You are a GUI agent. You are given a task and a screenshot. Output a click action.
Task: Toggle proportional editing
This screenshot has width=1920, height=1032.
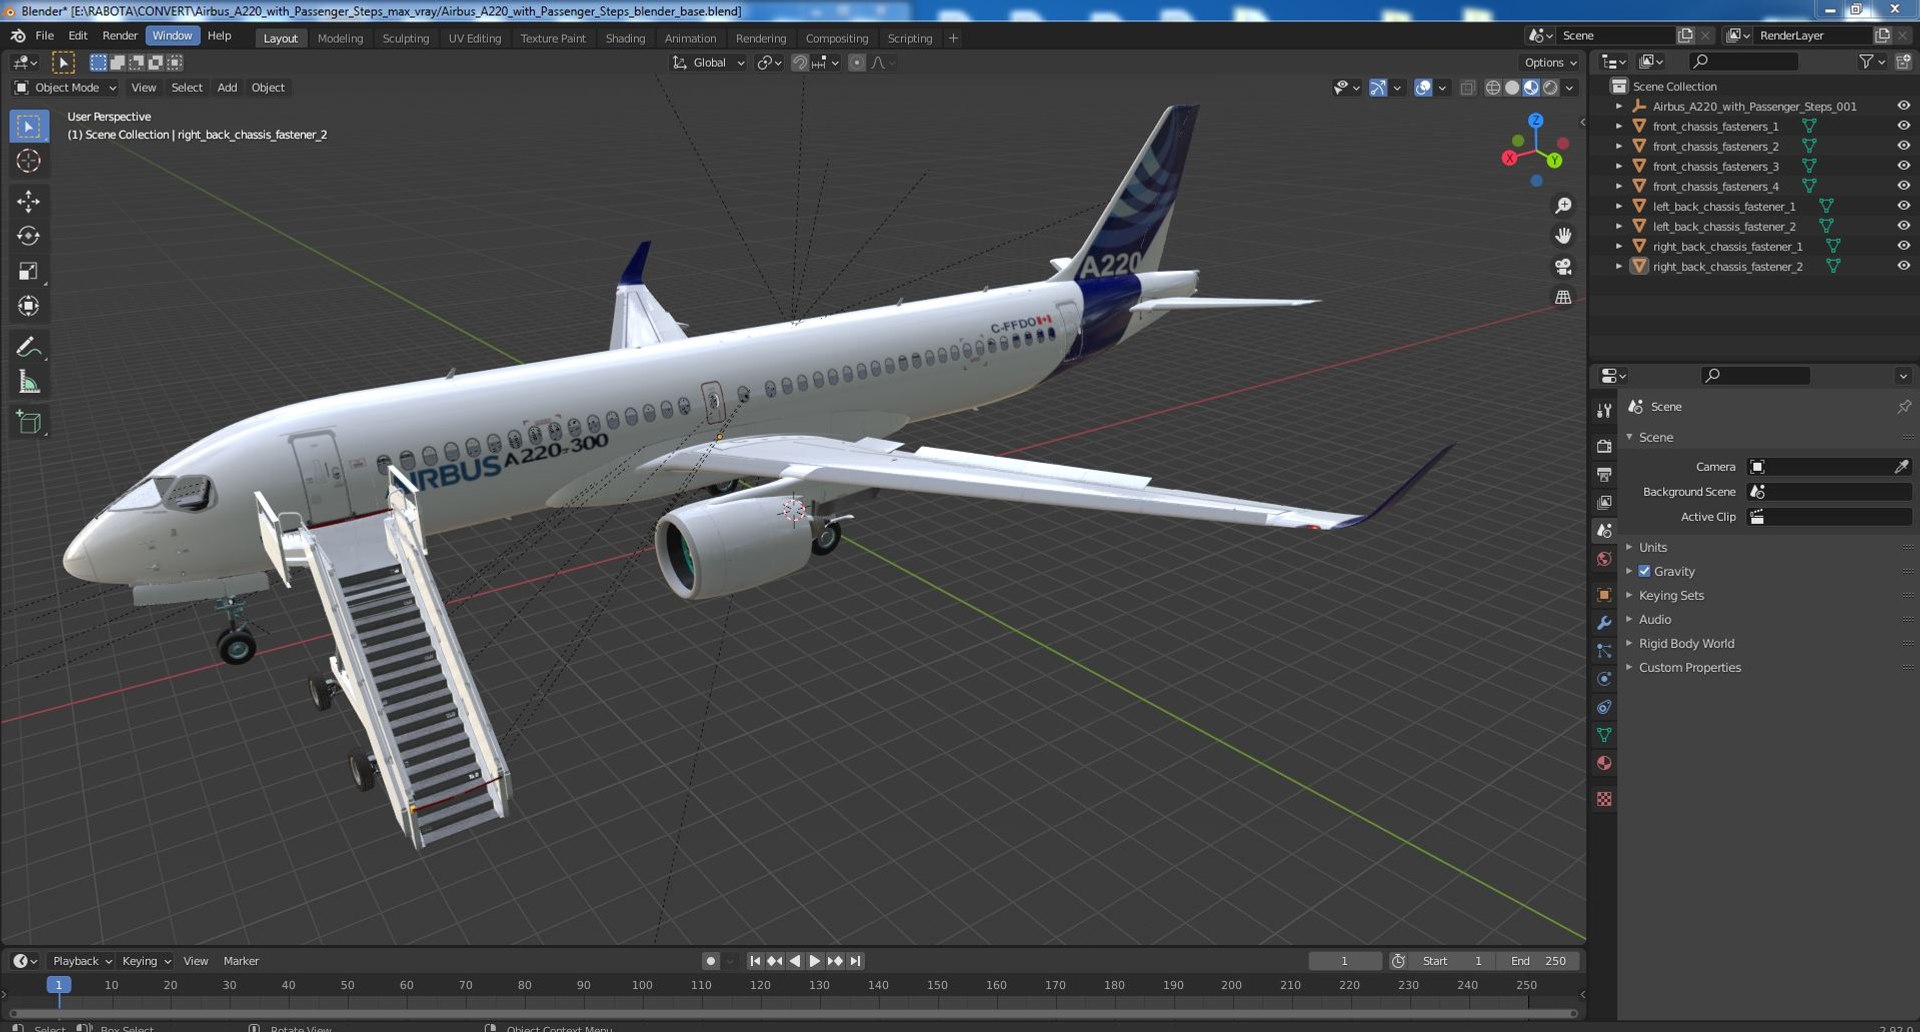(857, 62)
